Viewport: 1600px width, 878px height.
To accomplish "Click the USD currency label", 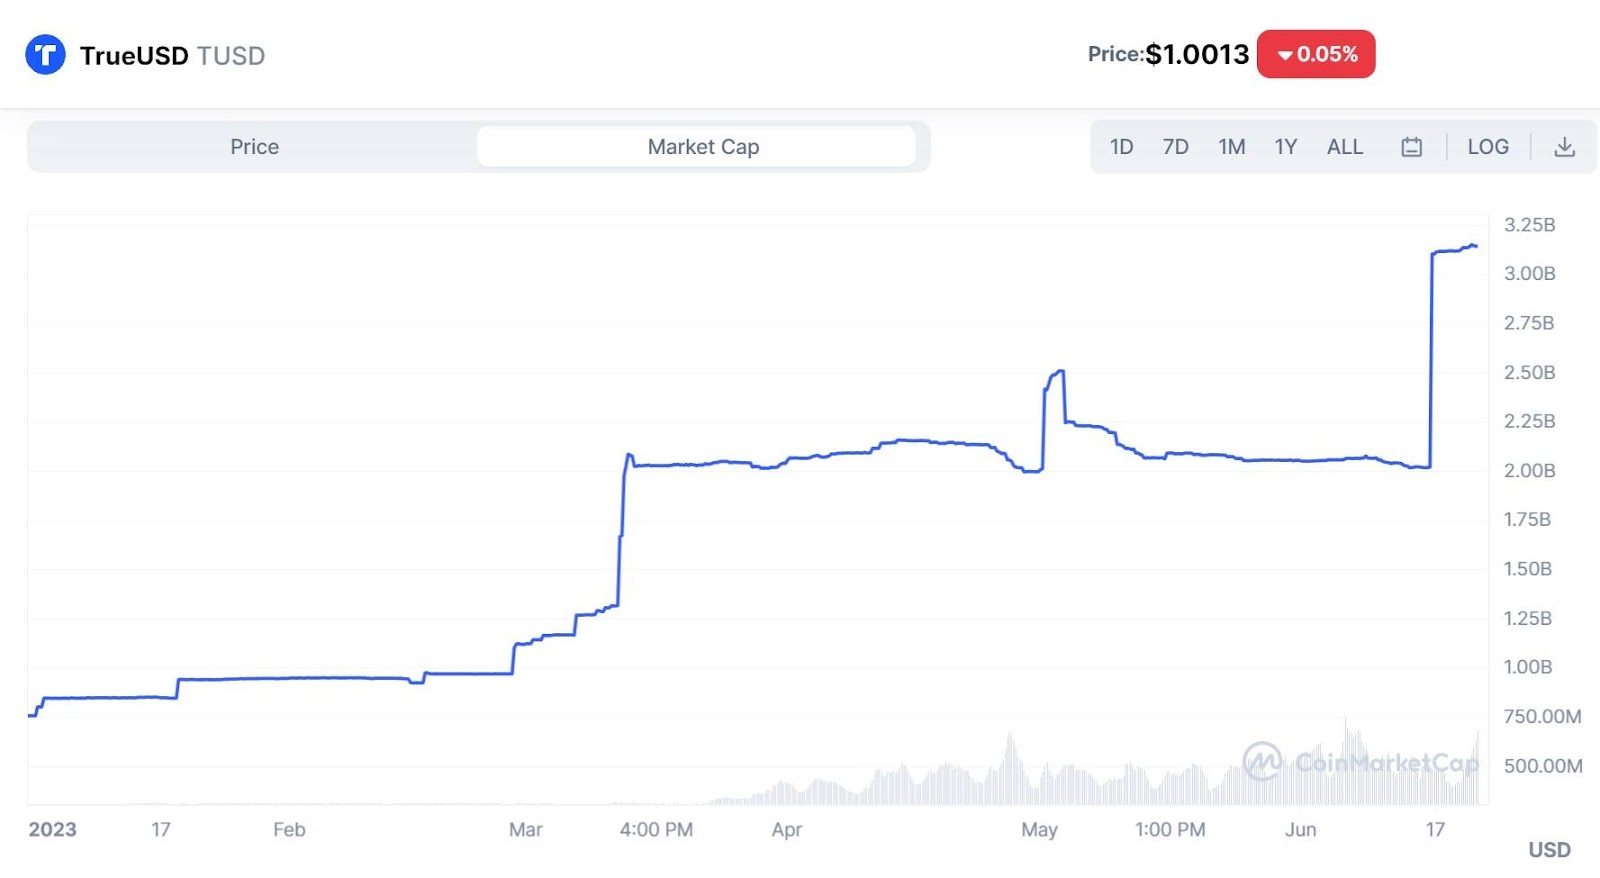I will (1549, 850).
